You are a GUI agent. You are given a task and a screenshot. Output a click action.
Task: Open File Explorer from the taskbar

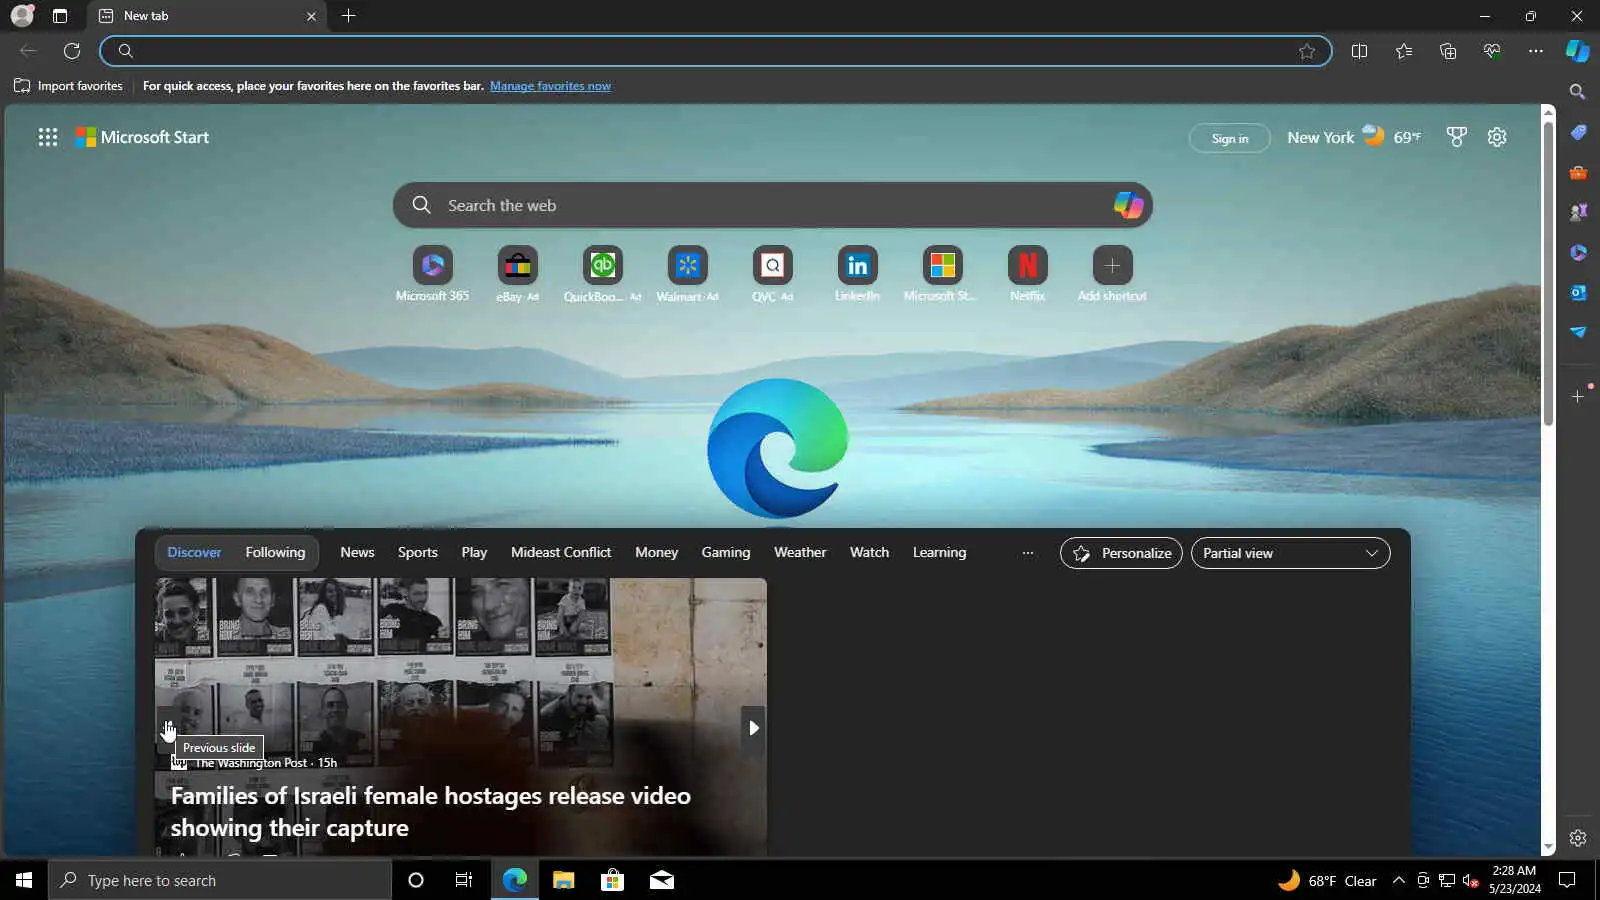point(564,880)
